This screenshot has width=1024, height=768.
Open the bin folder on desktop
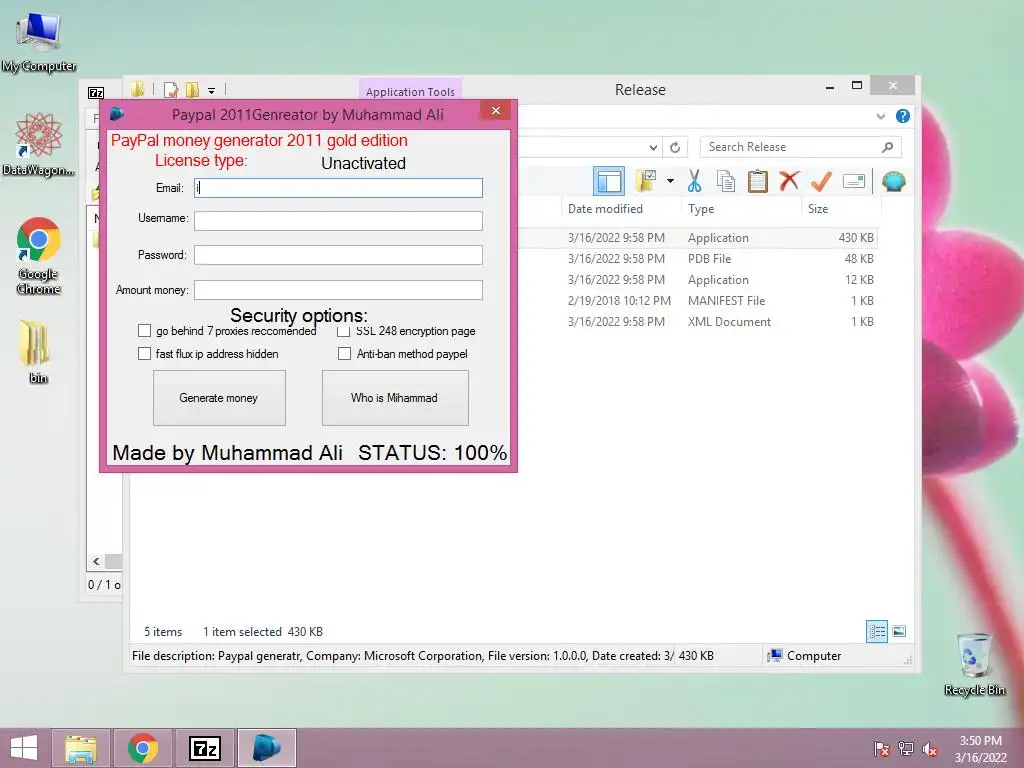pos(37,351)
